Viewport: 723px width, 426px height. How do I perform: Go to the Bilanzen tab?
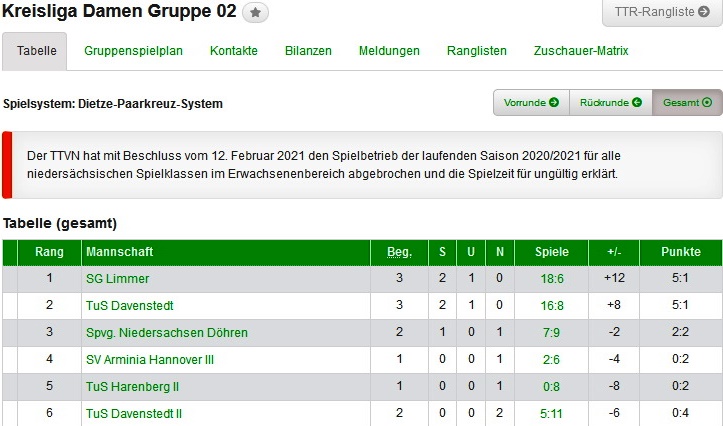[308, 51]
